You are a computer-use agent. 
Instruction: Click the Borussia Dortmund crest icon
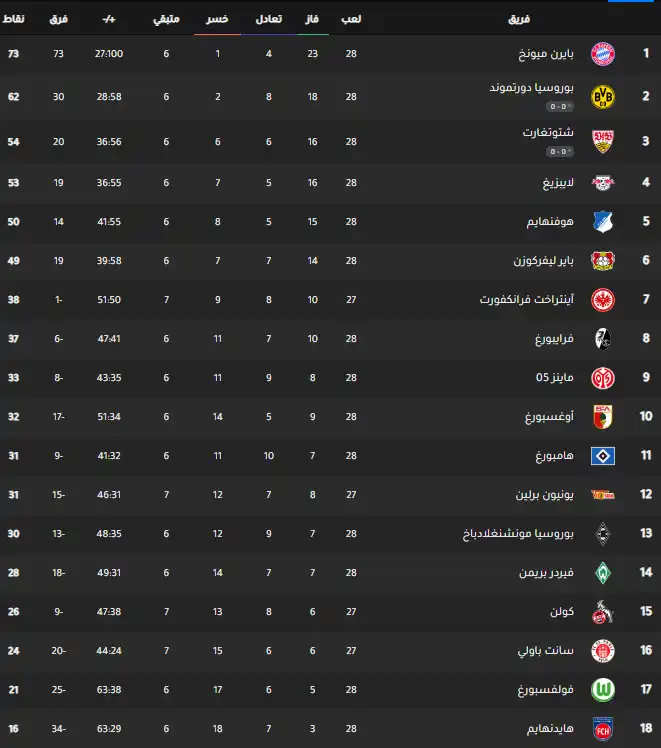[x=603, y=96]
